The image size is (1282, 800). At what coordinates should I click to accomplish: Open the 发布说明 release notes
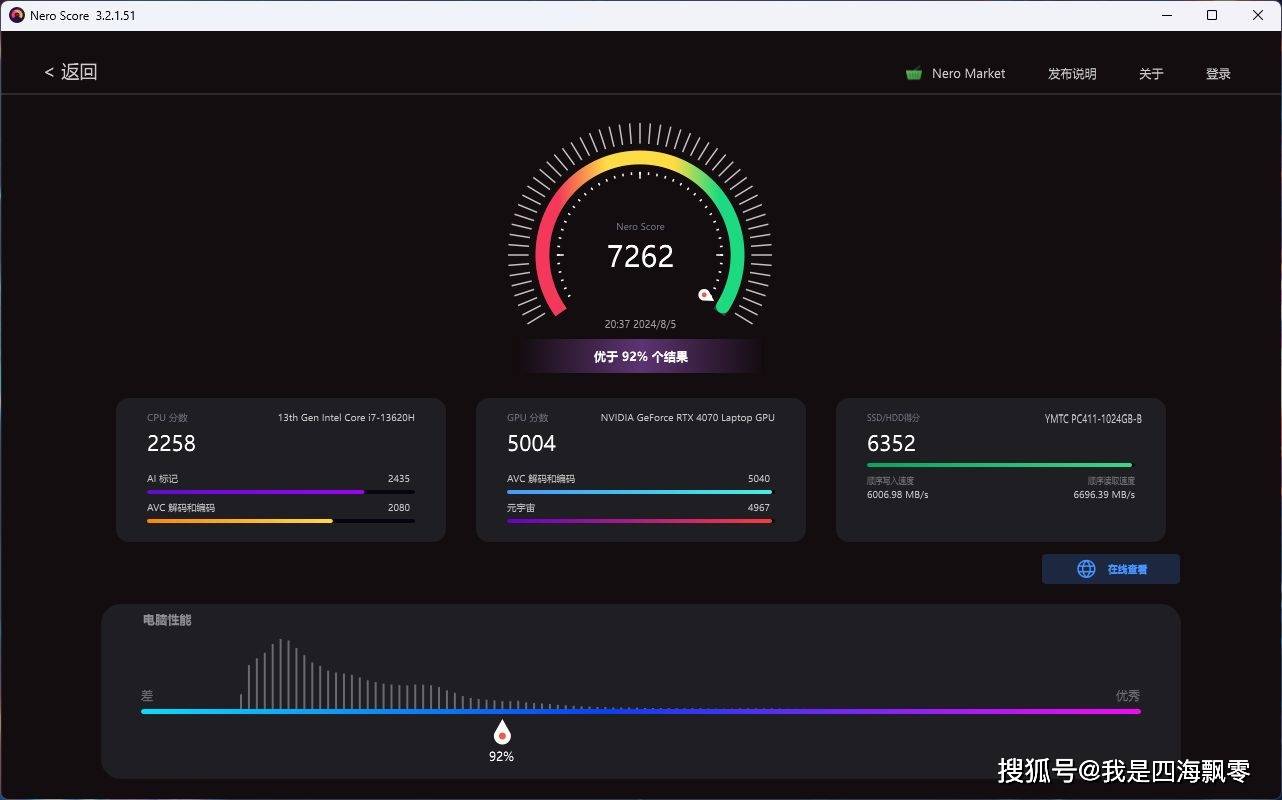click(1072, 74)
